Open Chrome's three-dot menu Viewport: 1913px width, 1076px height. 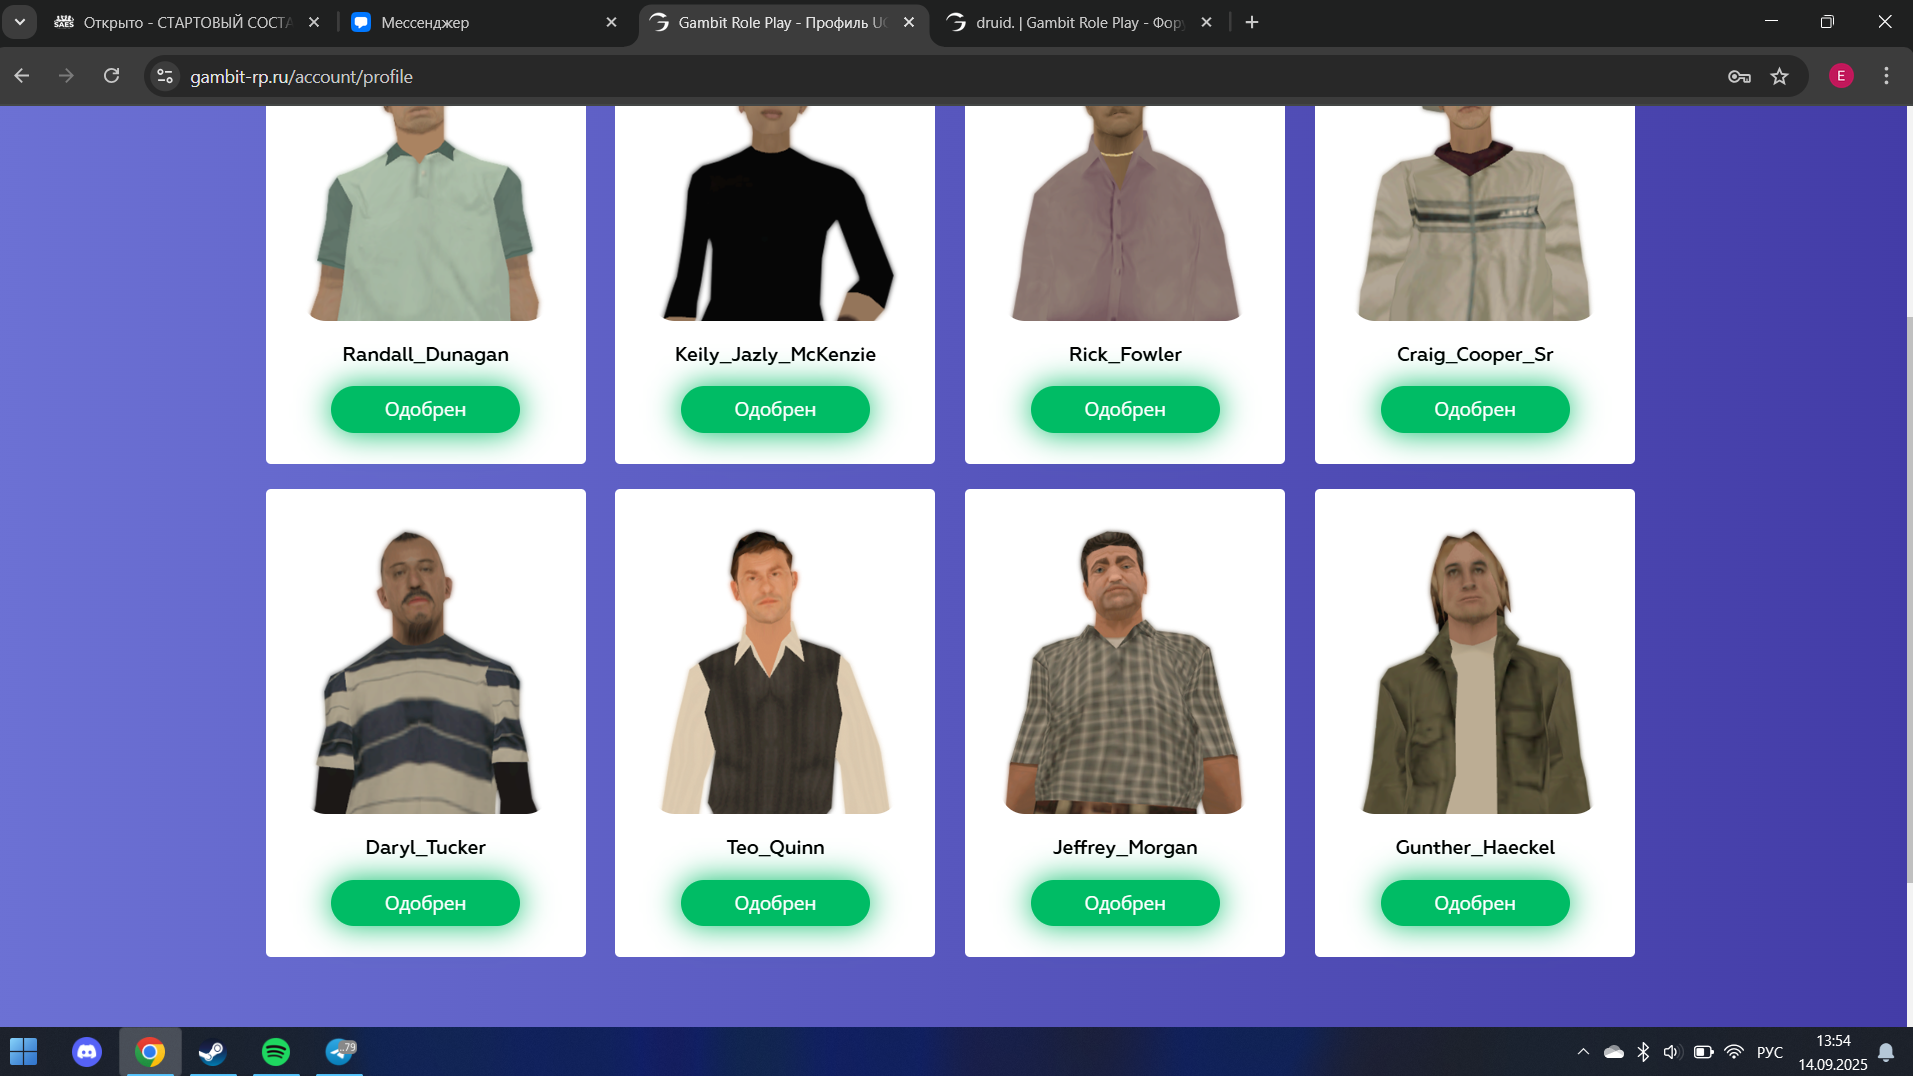[1886, 76]
